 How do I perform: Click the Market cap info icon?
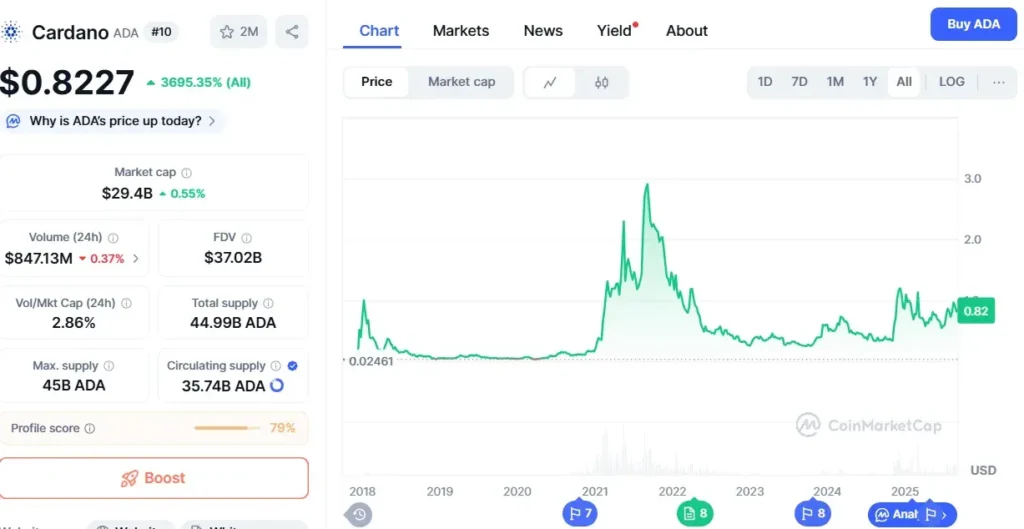coord(186,173)
